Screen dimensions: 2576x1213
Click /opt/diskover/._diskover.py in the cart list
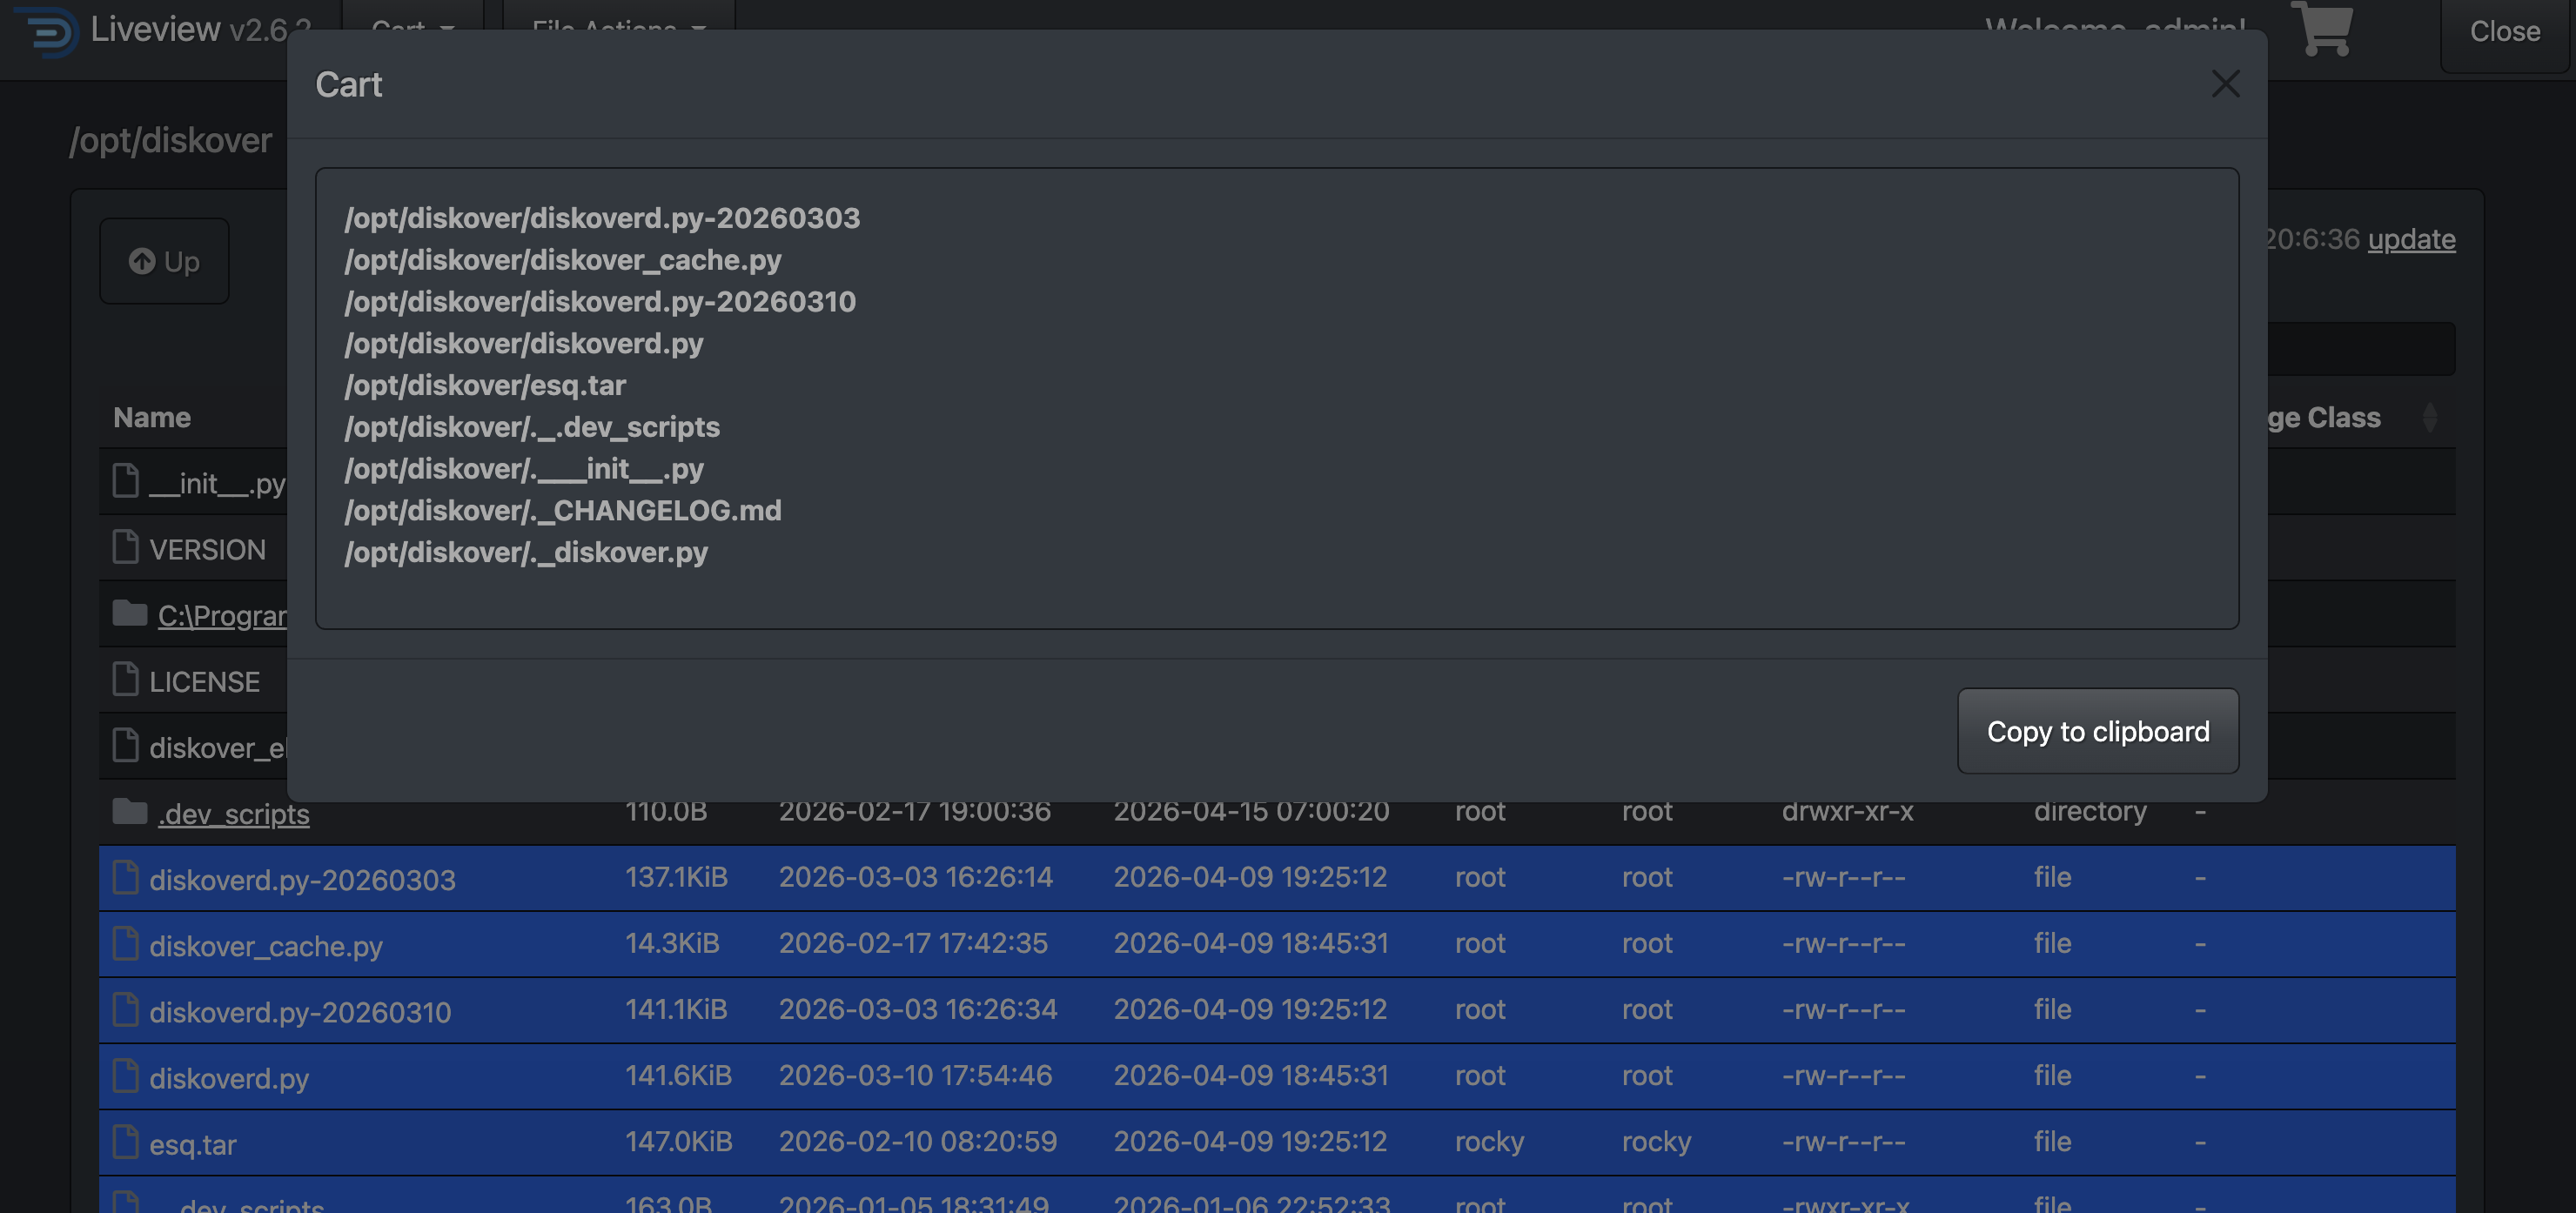coord(526,553)
